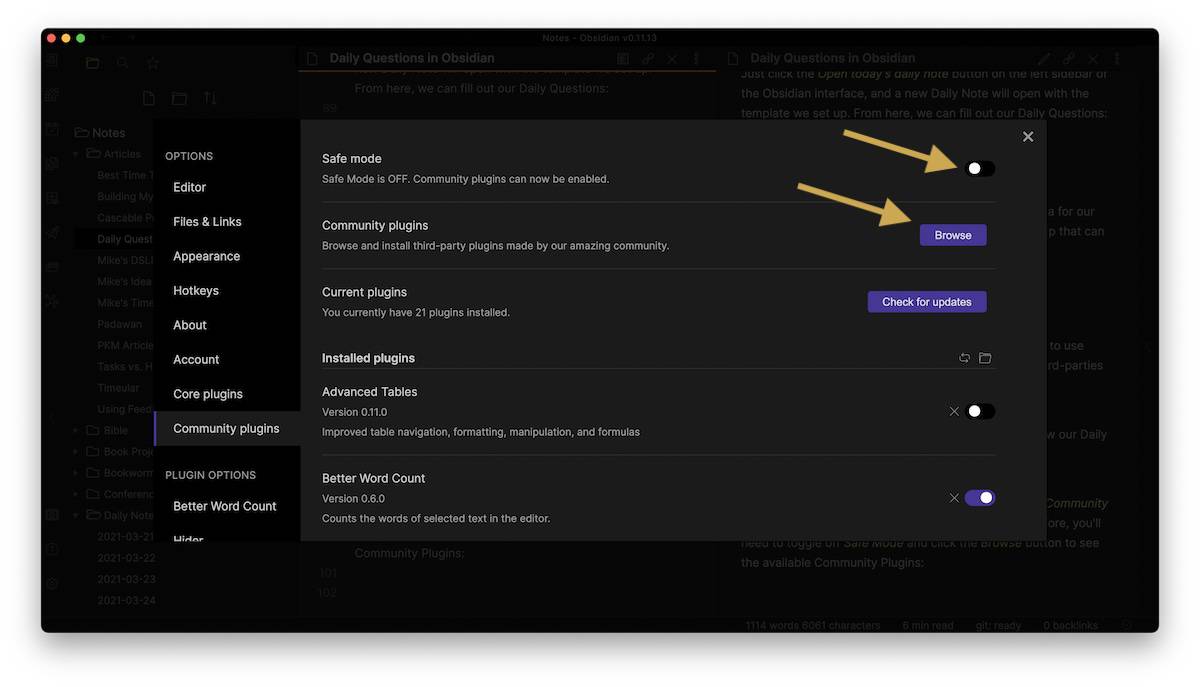Viewport: 1200px width, 687px height.
Task: Browse community plugins
Action: click(953, 235)
